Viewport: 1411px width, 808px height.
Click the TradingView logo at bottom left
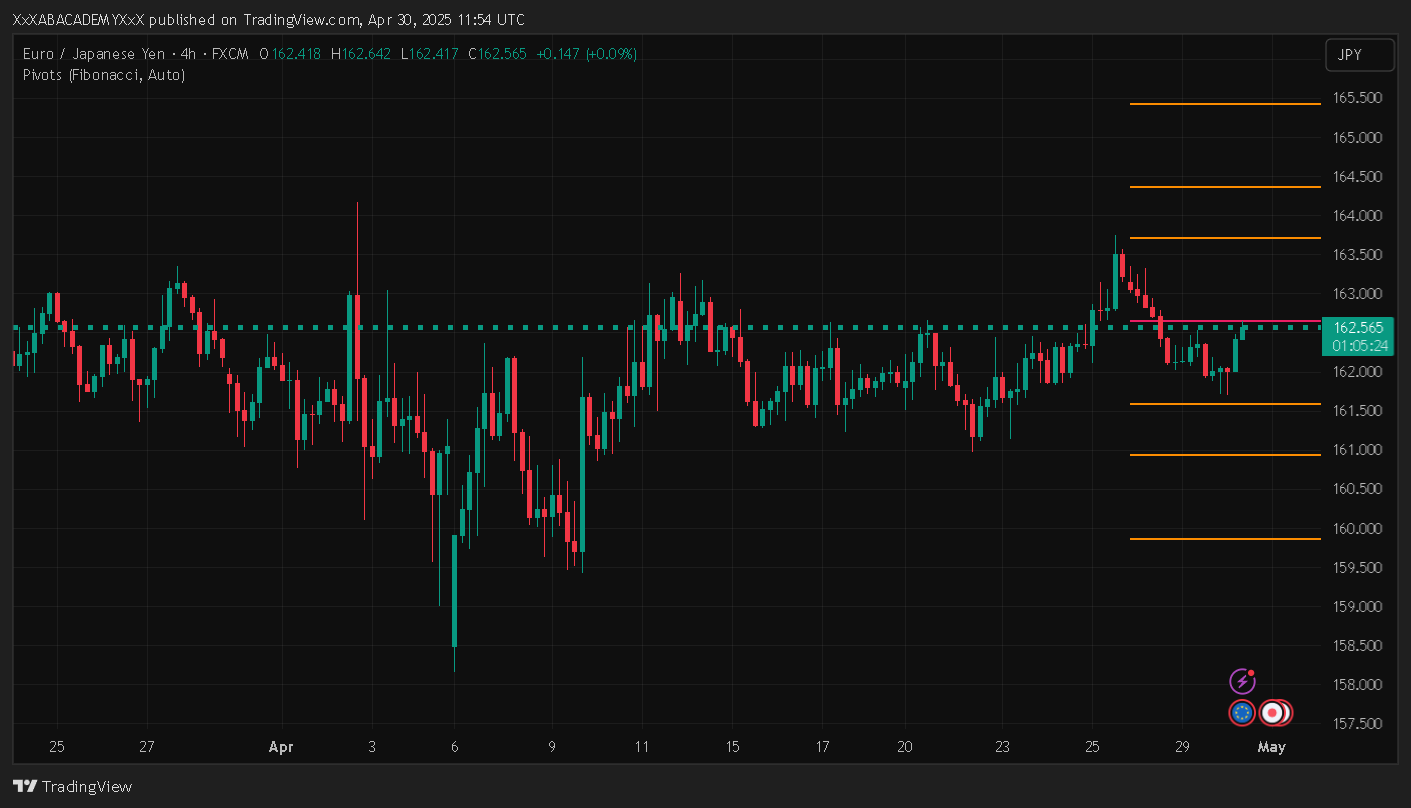(x=72, y=787)
